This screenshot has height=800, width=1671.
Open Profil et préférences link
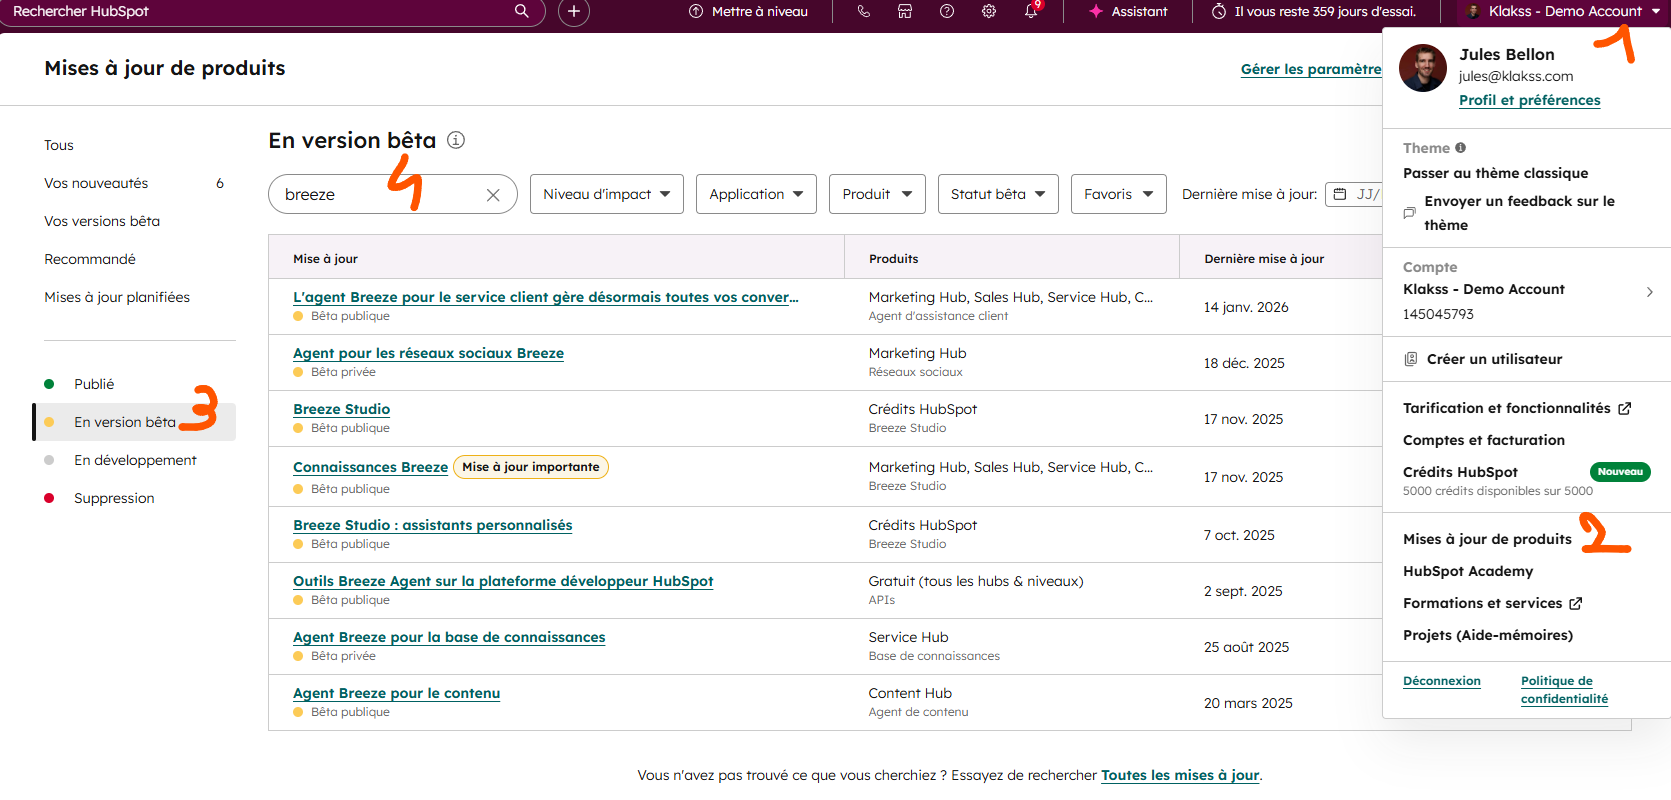[1529, 100]
